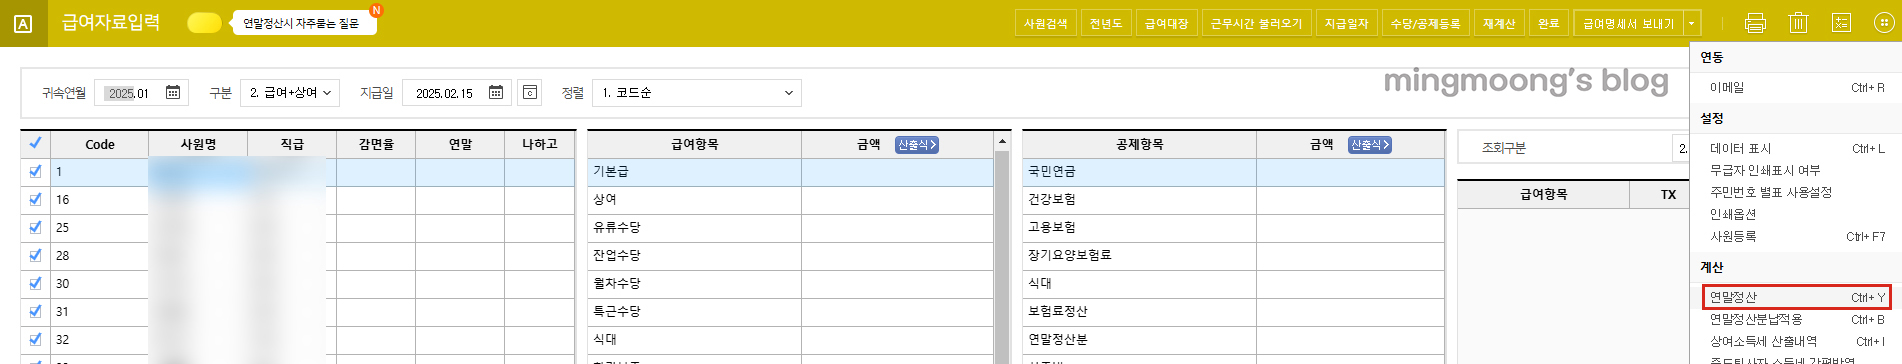Open calendar picker for 귀속연월

coord(173,92)
